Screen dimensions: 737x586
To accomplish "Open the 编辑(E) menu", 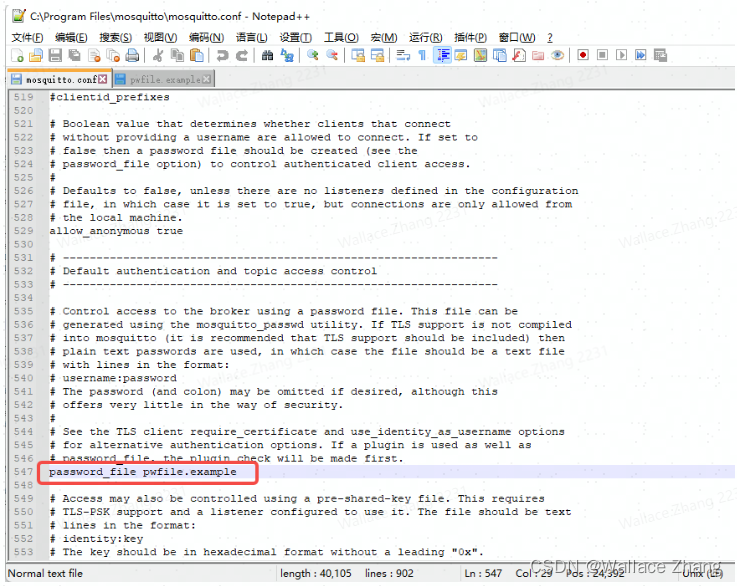I will 71,37.
